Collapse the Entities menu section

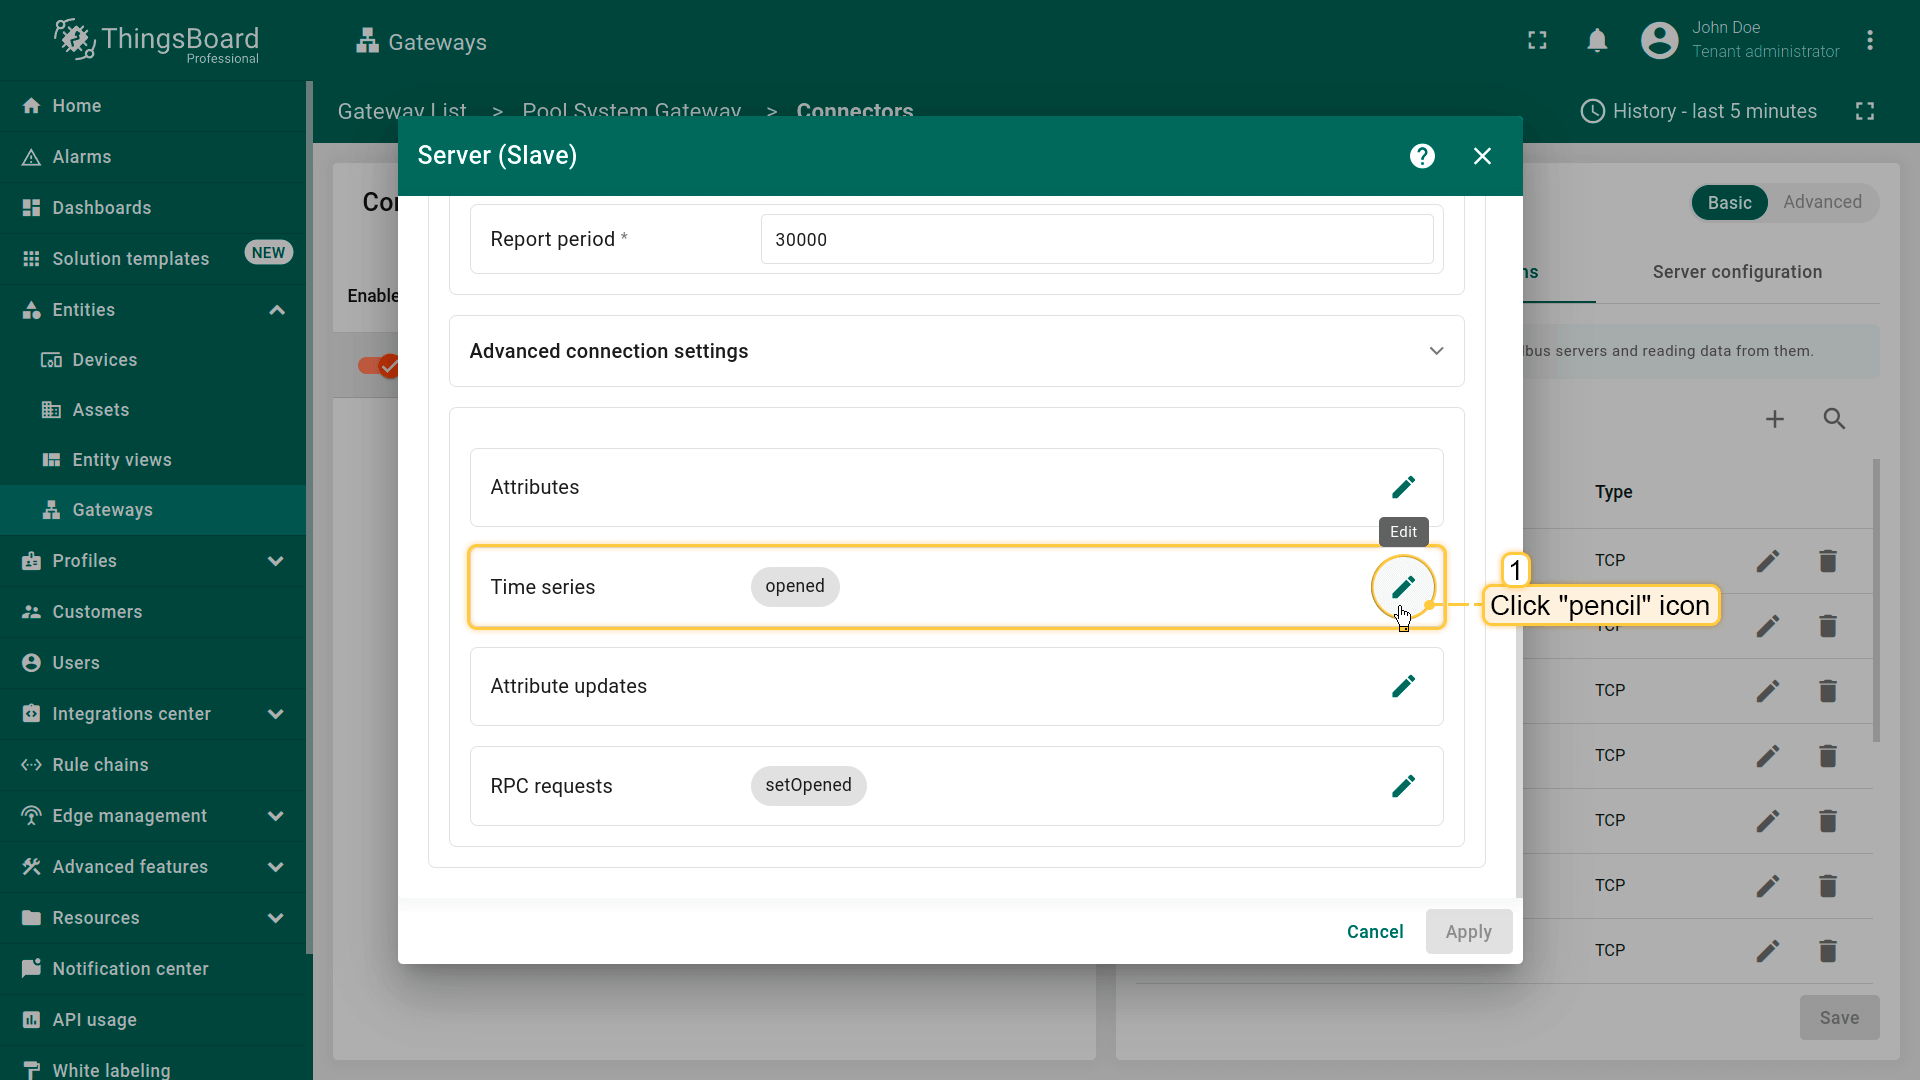[x=277, y=310]
